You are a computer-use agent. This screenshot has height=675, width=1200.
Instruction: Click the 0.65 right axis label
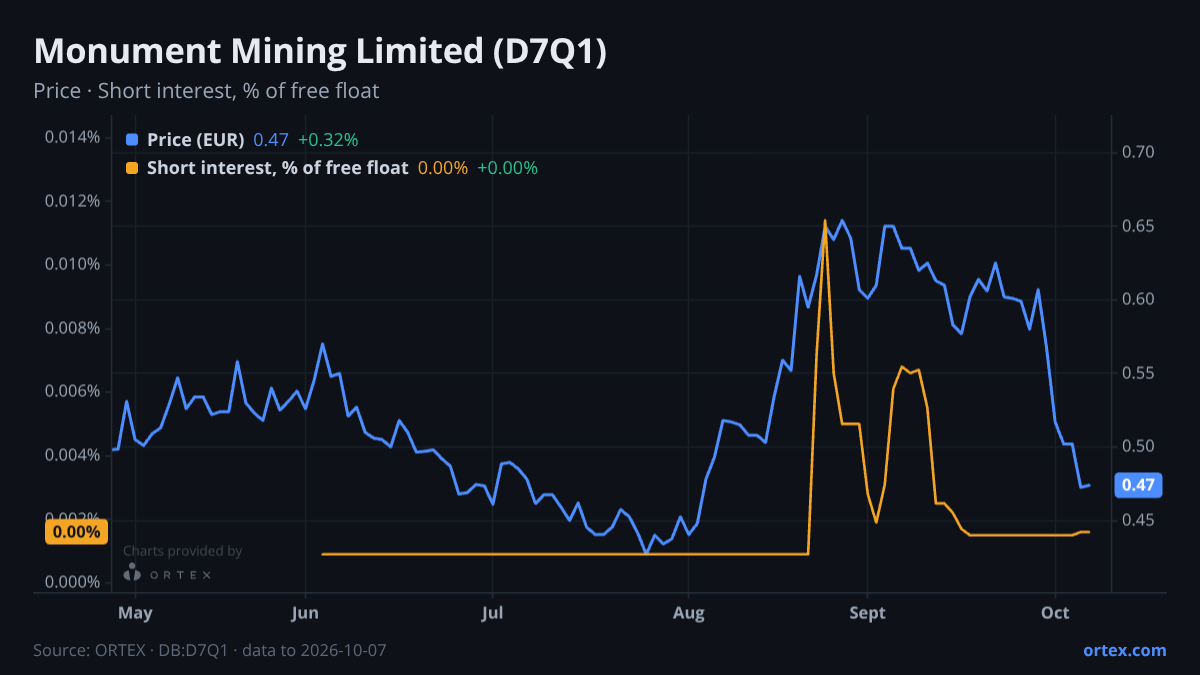[x=1139, y=226]
